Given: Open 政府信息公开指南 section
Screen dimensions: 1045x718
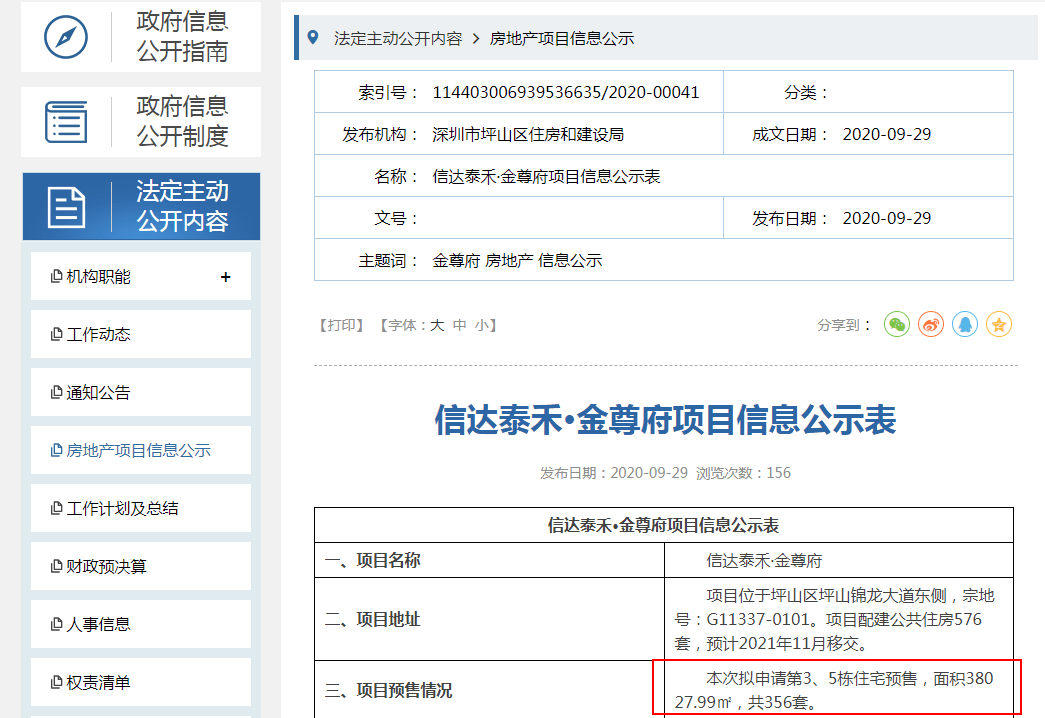Looking at the screenshot, I should pos(141,37).
